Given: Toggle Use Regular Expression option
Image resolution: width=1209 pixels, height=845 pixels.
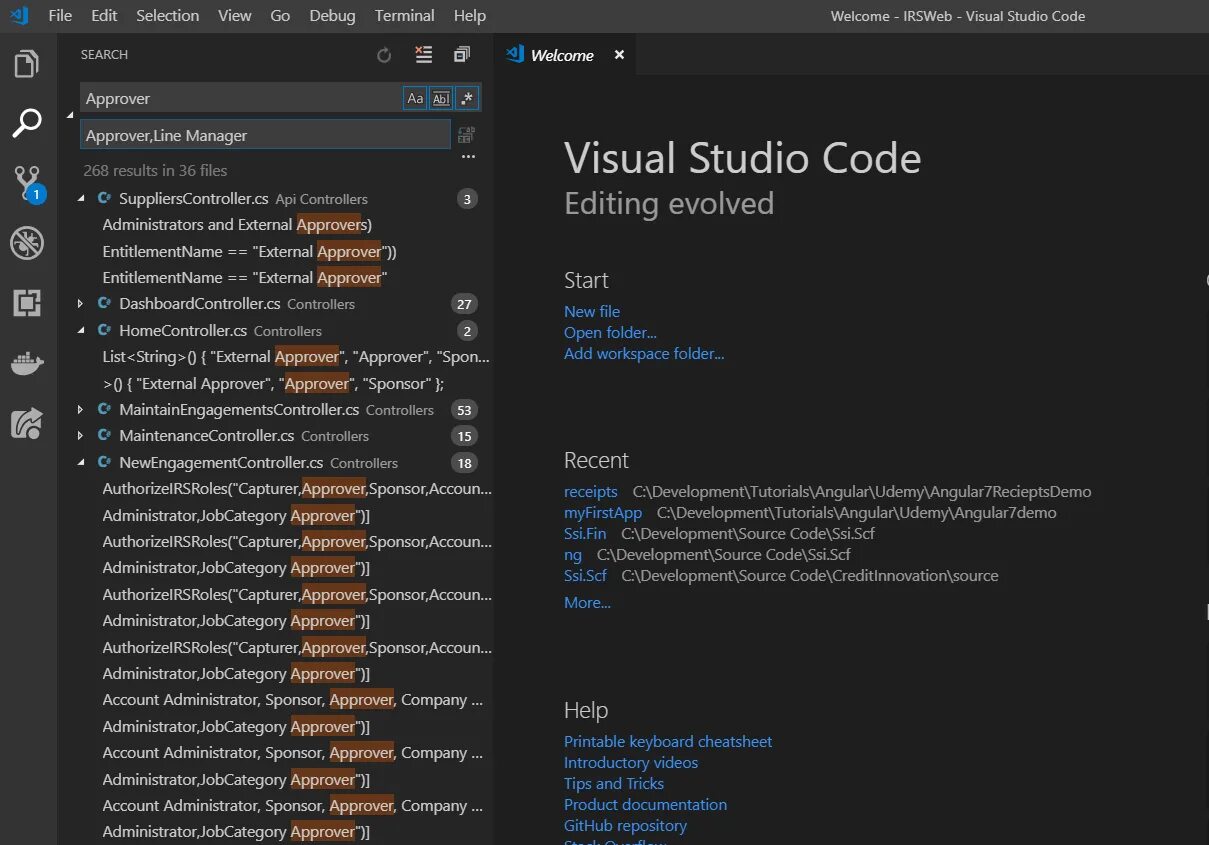Looking at the screenshot, I should pyautogui.click(x=467, y=98).
